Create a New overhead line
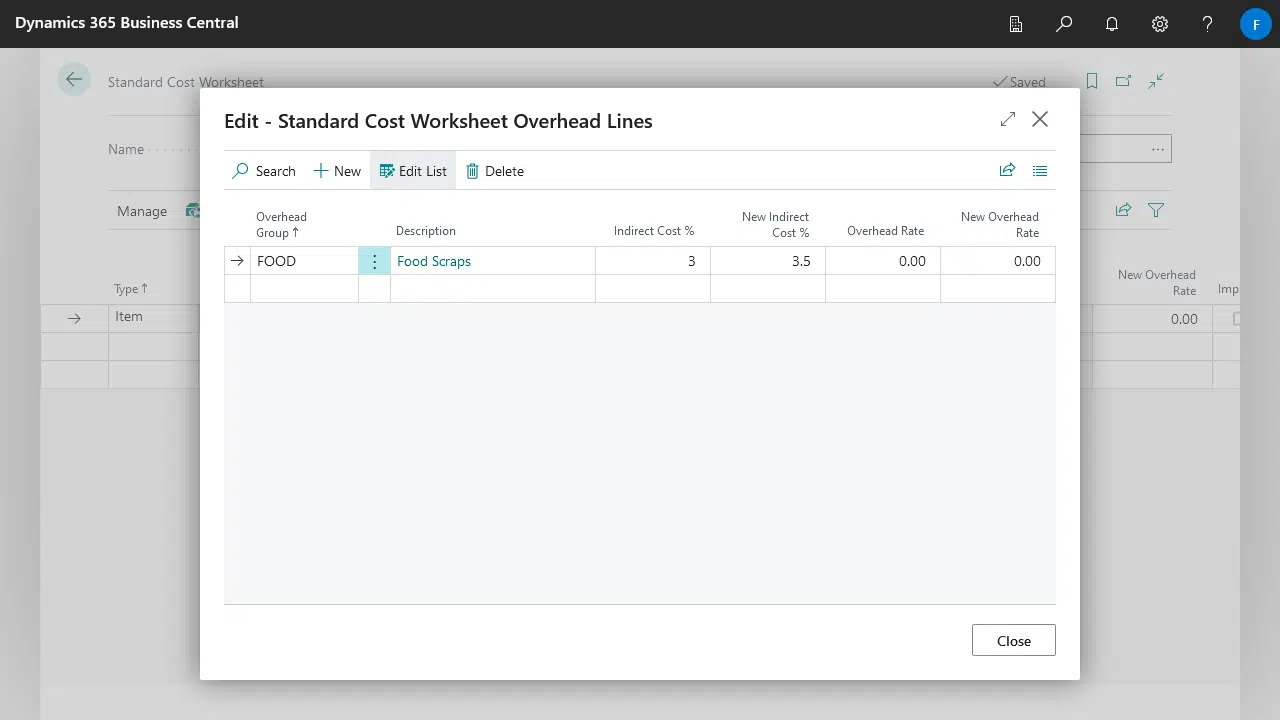1280x720 pixels. coord(337,171)
